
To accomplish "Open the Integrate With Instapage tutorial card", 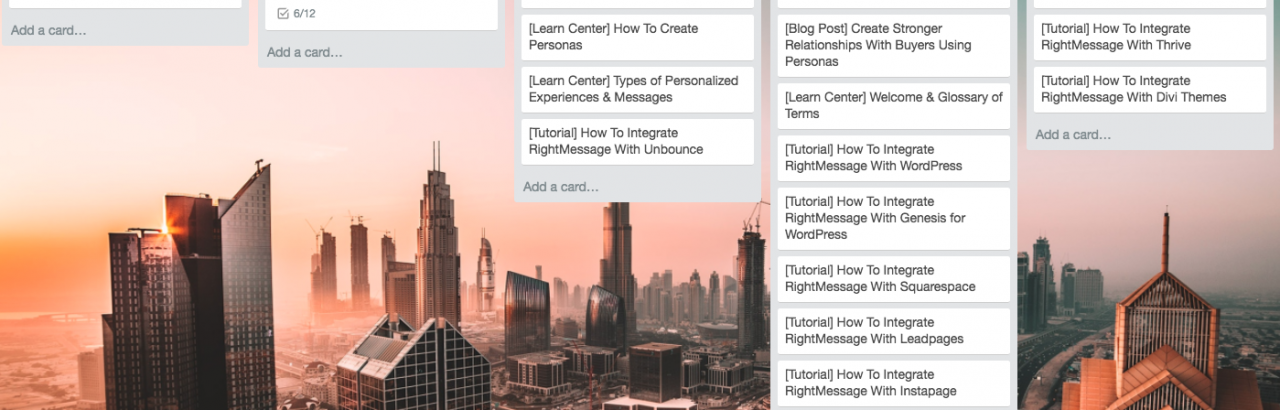I will 893,382.
